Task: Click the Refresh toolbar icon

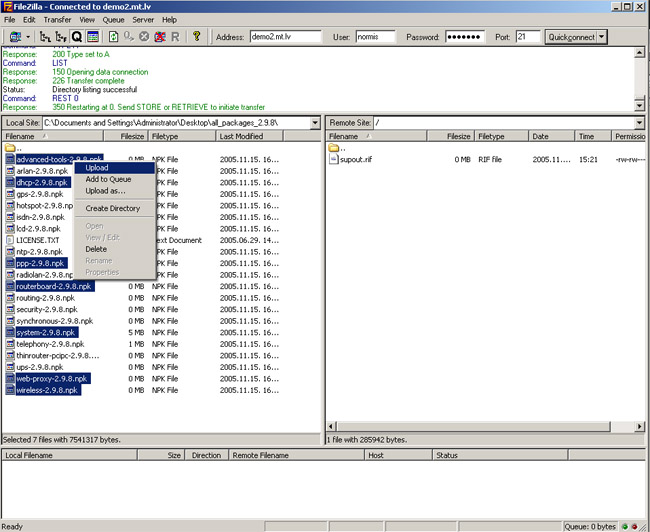Action: tap(114, 37)
